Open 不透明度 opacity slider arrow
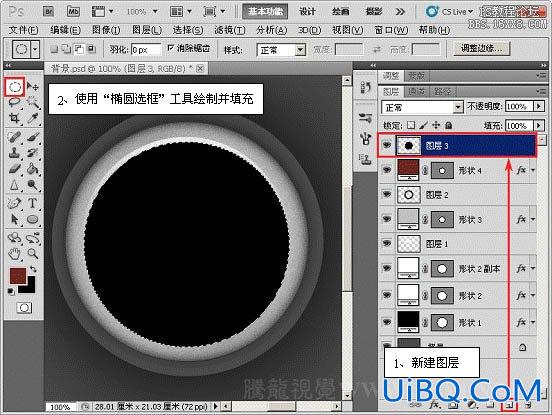Viewport: 552px width, 415px height. 539,106
